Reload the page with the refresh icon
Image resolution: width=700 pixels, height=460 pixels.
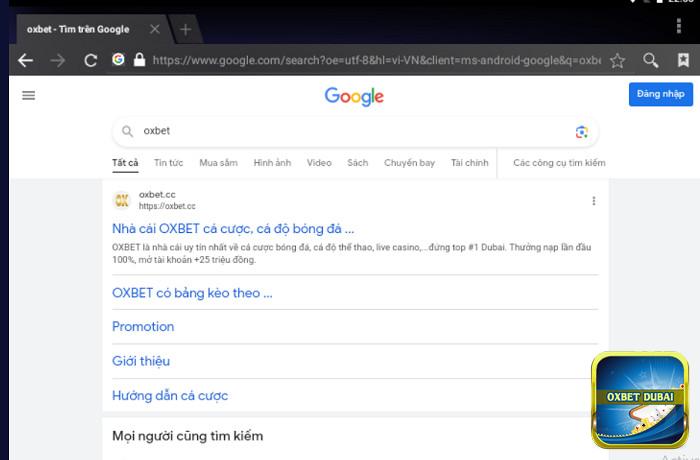91,60
